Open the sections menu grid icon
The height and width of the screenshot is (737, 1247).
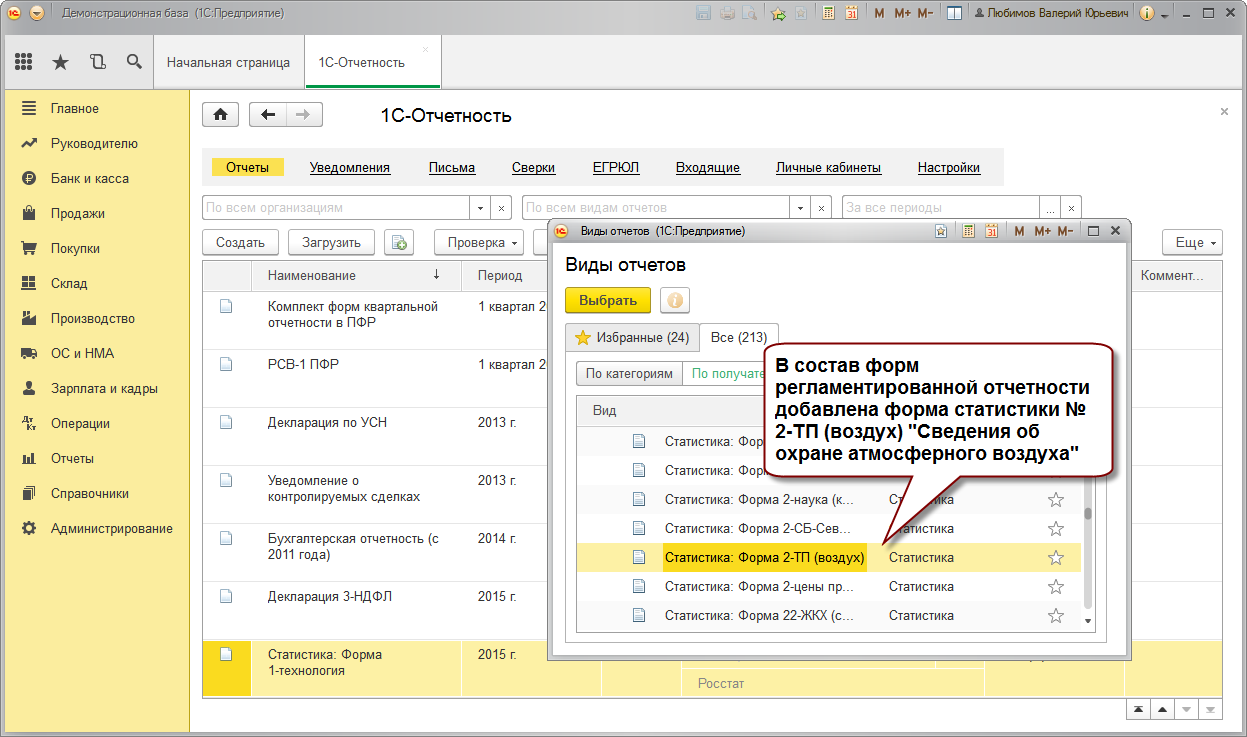point(24,62)
